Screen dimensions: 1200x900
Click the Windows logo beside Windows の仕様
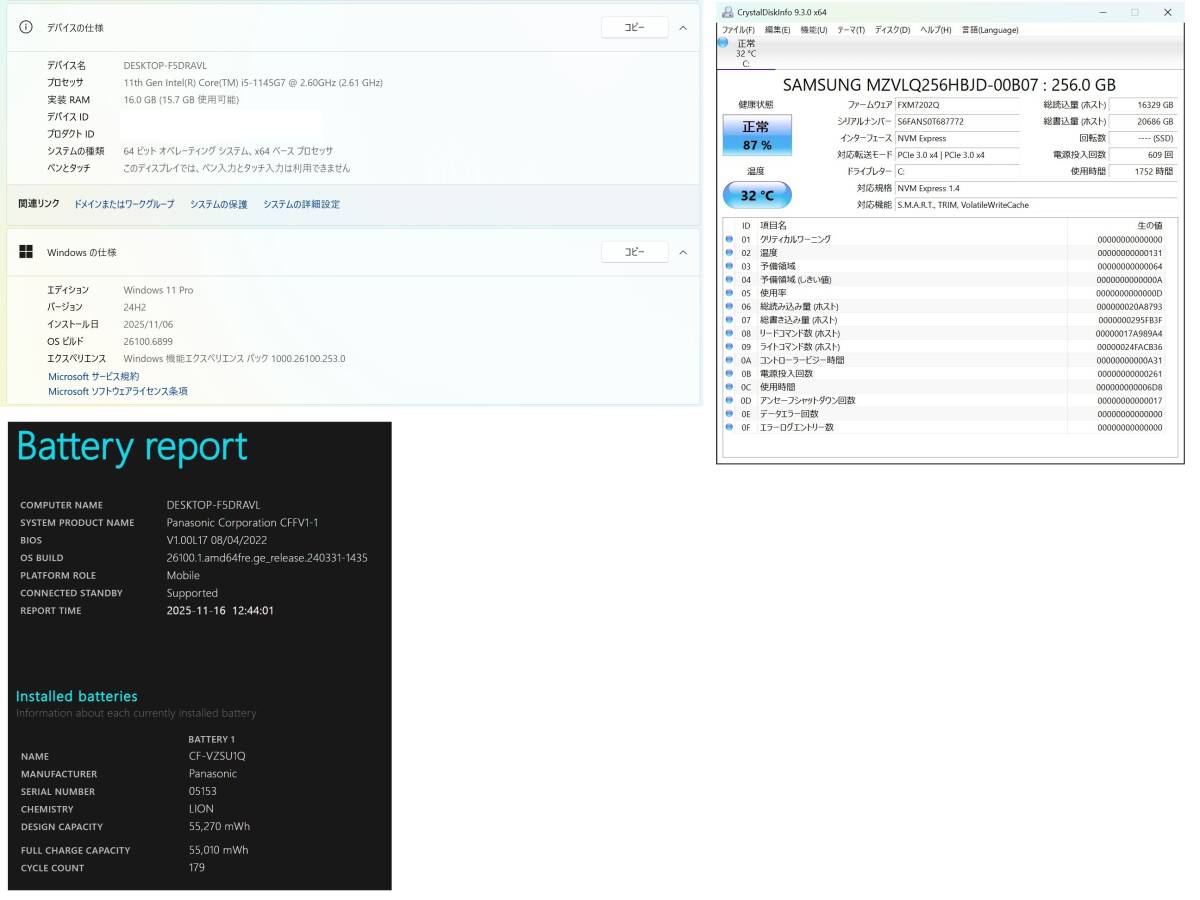26,252
